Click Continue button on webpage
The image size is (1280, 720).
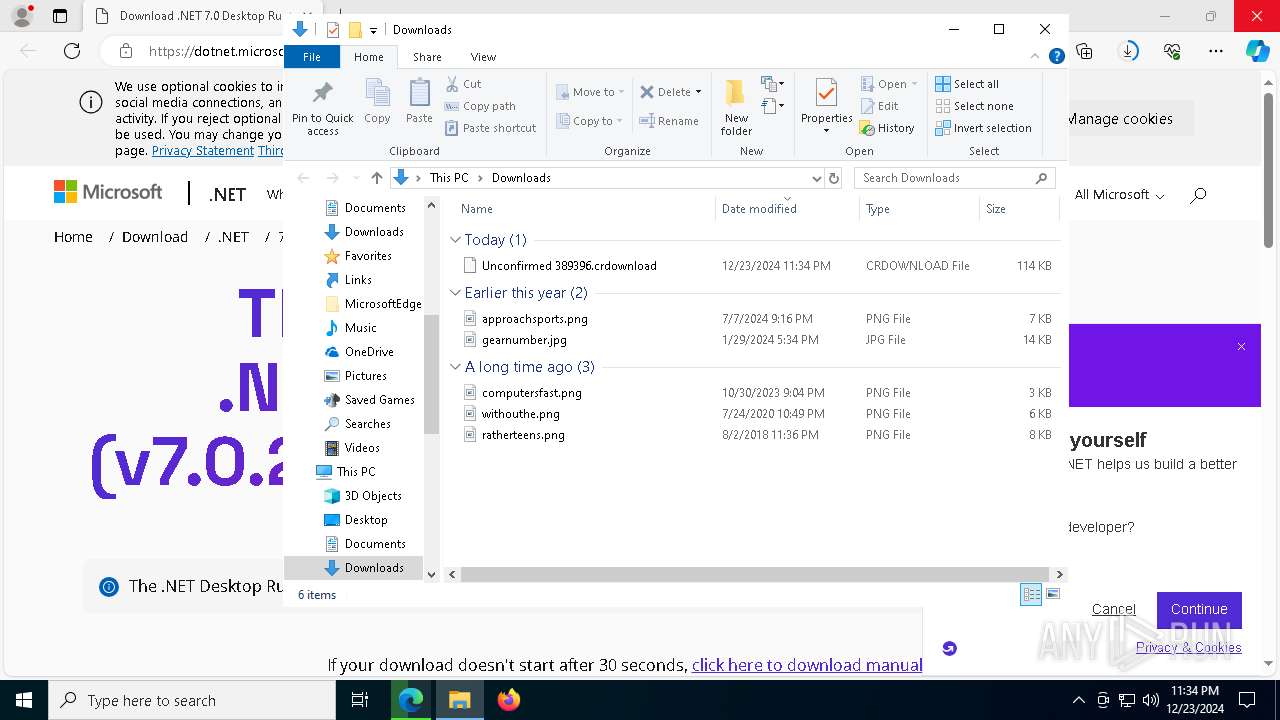point(1199,609)
